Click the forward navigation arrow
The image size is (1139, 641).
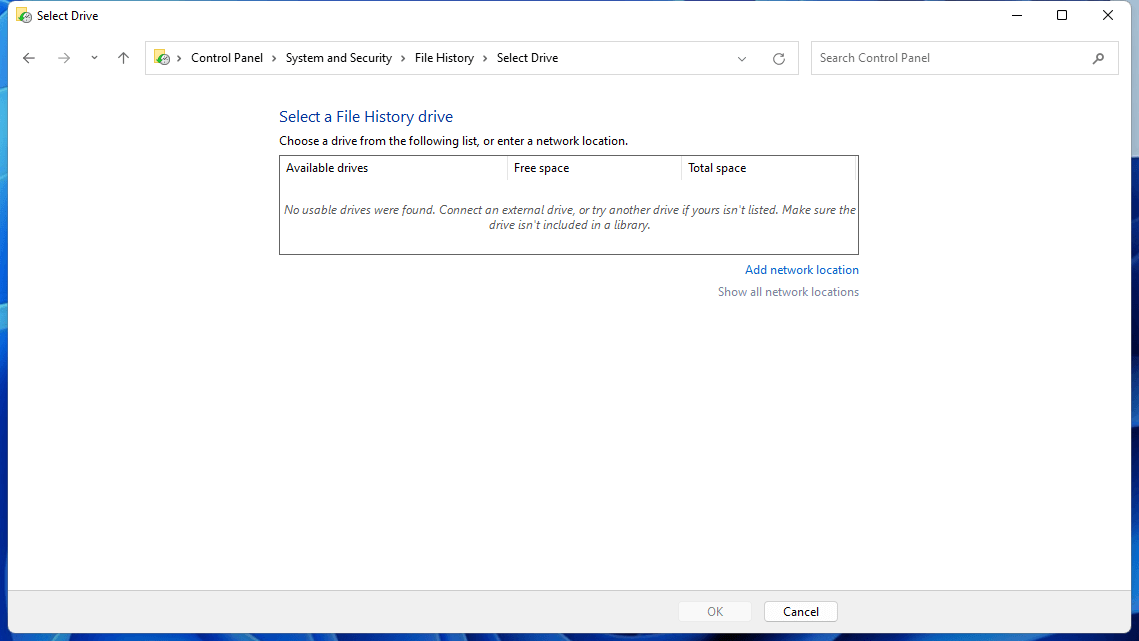point(64,58)
